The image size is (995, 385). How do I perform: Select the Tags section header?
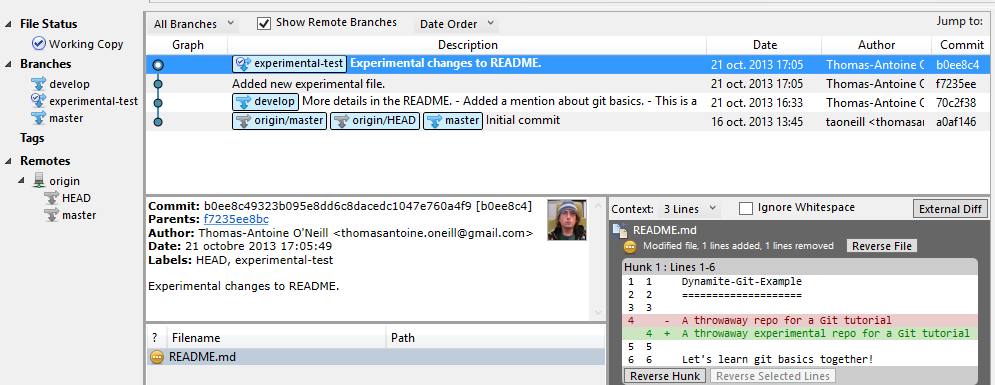click(x=32, y=138)
